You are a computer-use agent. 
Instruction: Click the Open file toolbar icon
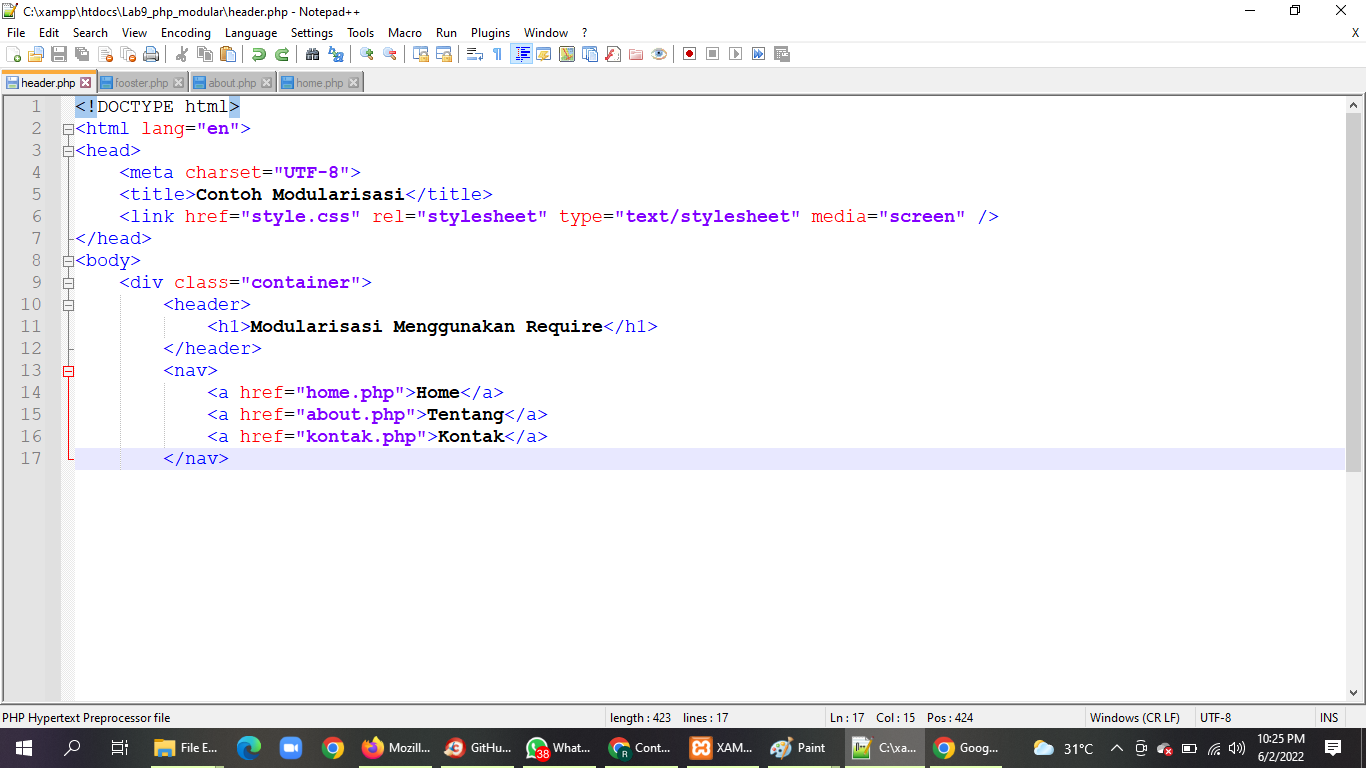coord(36,54)
